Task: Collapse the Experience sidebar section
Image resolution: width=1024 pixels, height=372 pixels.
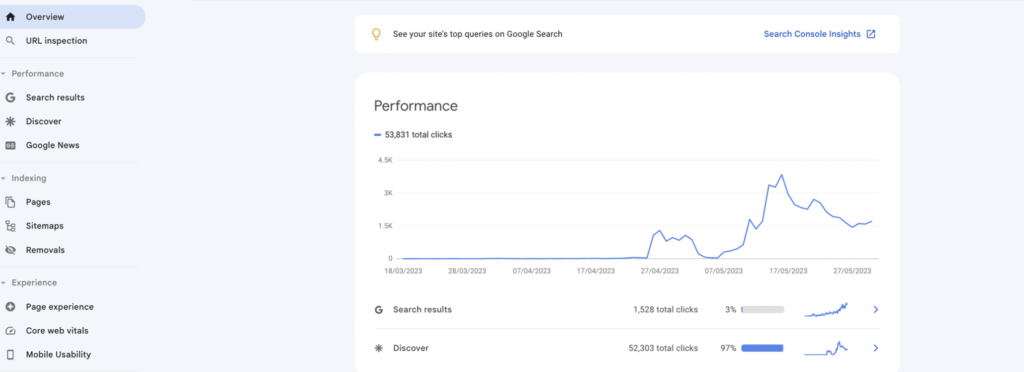Action: [3, 283]
